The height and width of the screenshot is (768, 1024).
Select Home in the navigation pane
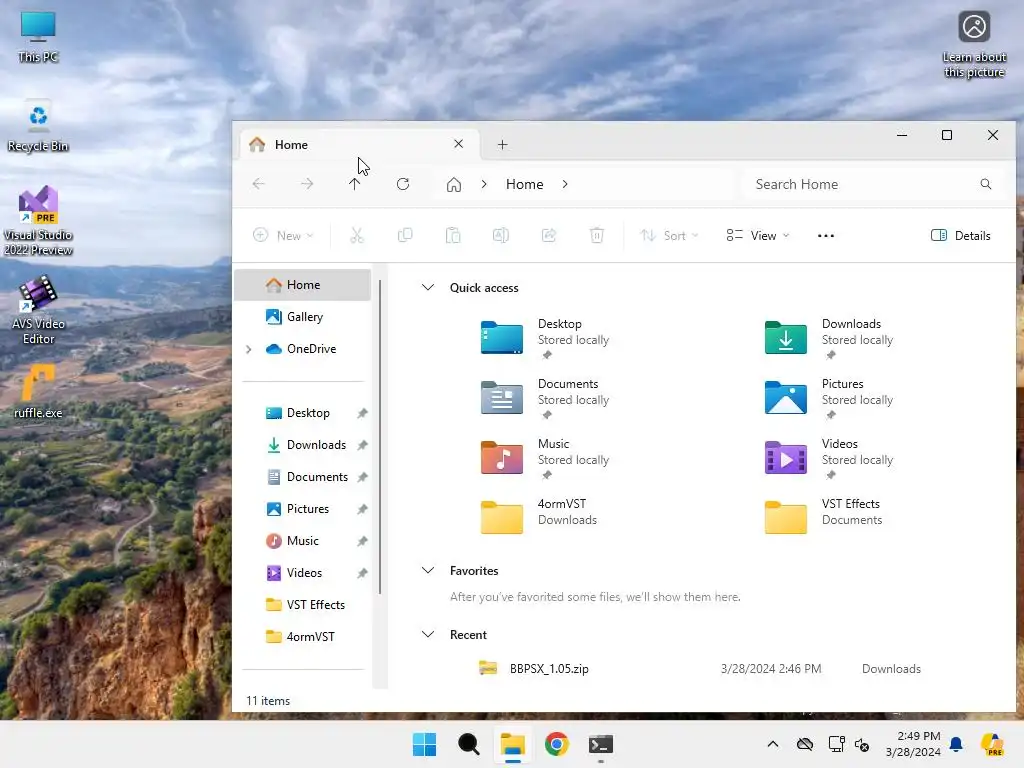point(302,285)
